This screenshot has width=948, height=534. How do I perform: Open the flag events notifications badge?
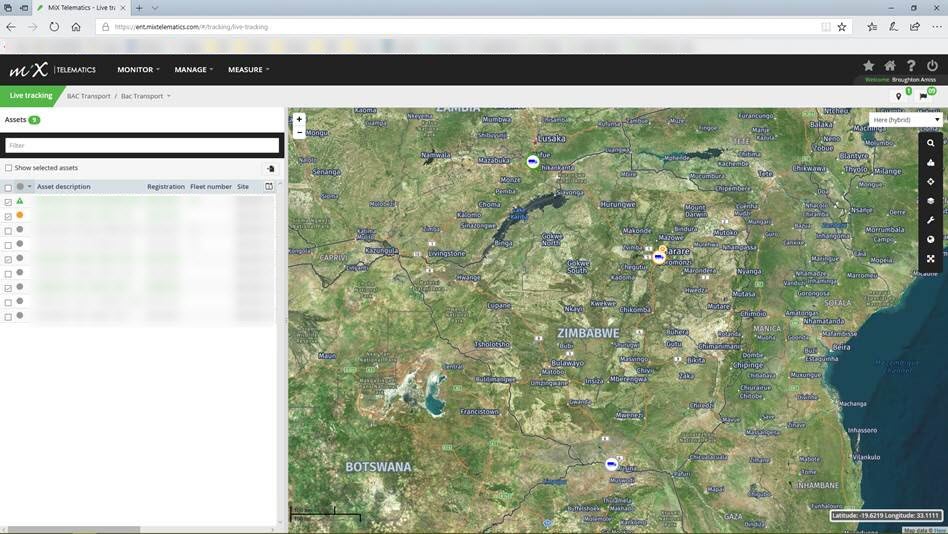(x=923, y=96)
